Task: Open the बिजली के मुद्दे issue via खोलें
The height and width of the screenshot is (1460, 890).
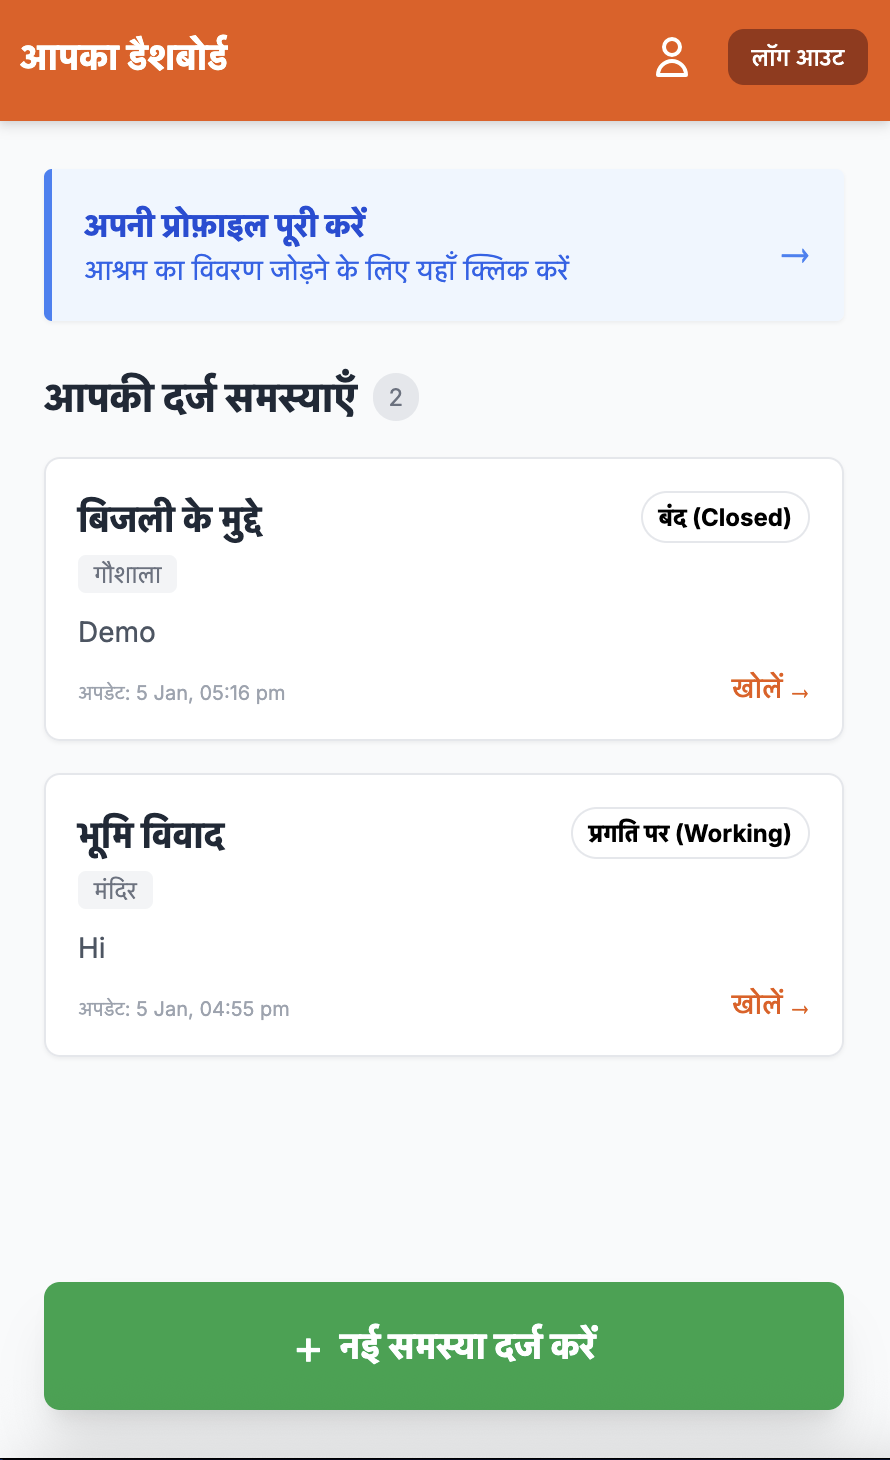Action: click(770, 689)
